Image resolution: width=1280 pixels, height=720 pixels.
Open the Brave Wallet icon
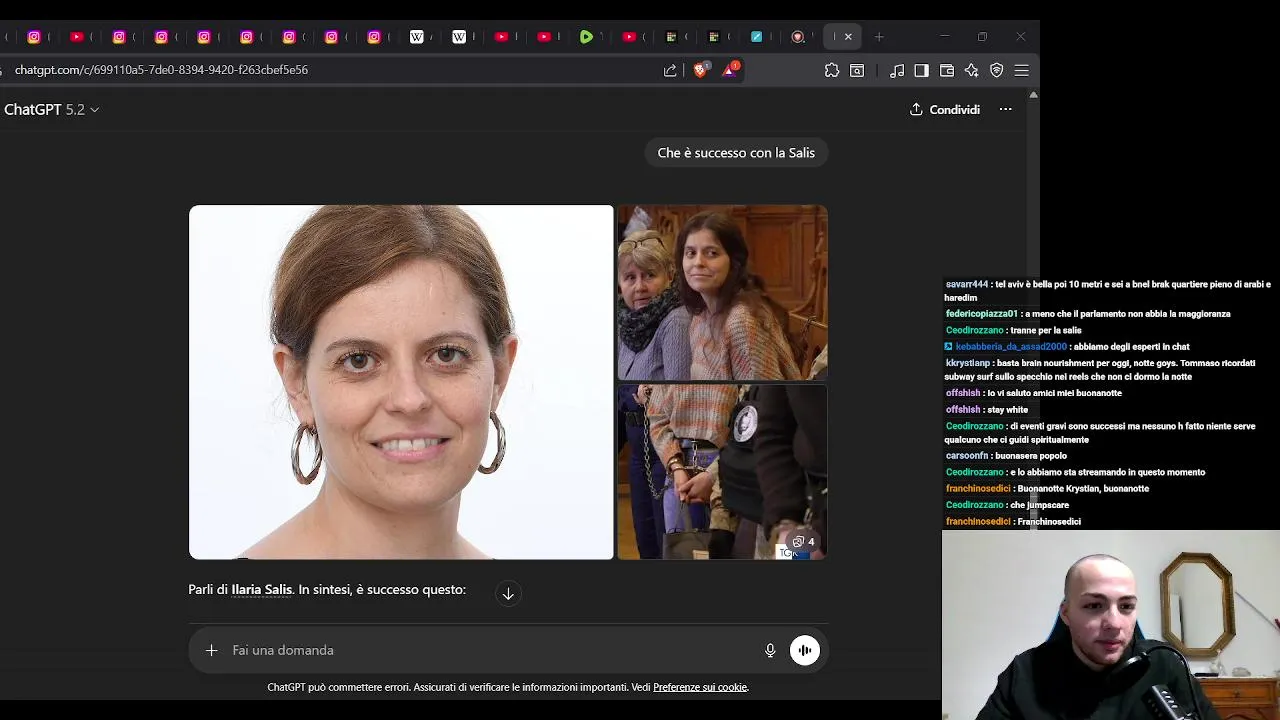coord(947,70)
